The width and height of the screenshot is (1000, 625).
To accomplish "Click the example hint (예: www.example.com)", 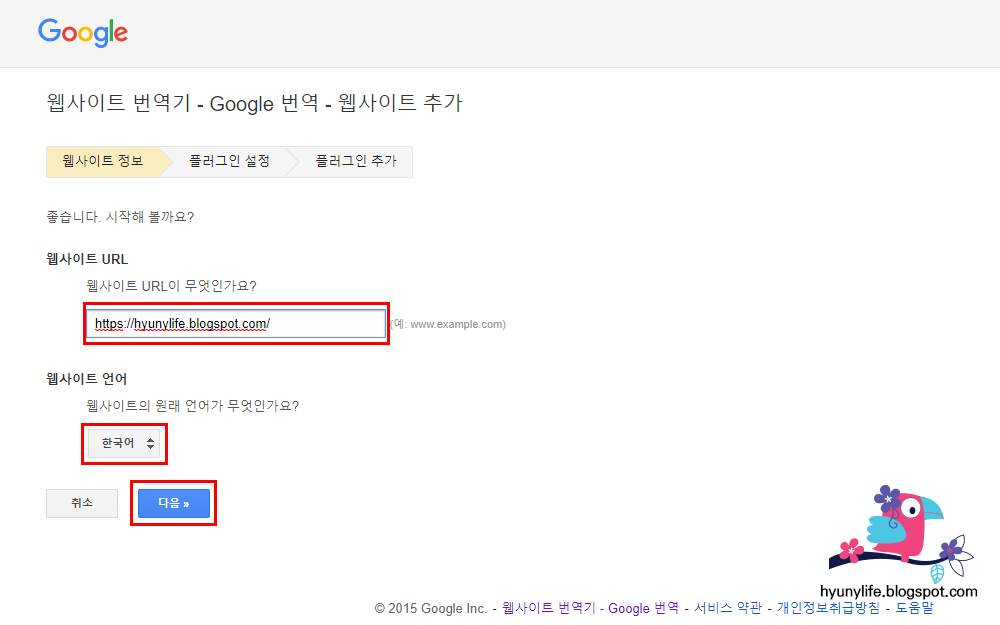I will click(x=448, y=324).
